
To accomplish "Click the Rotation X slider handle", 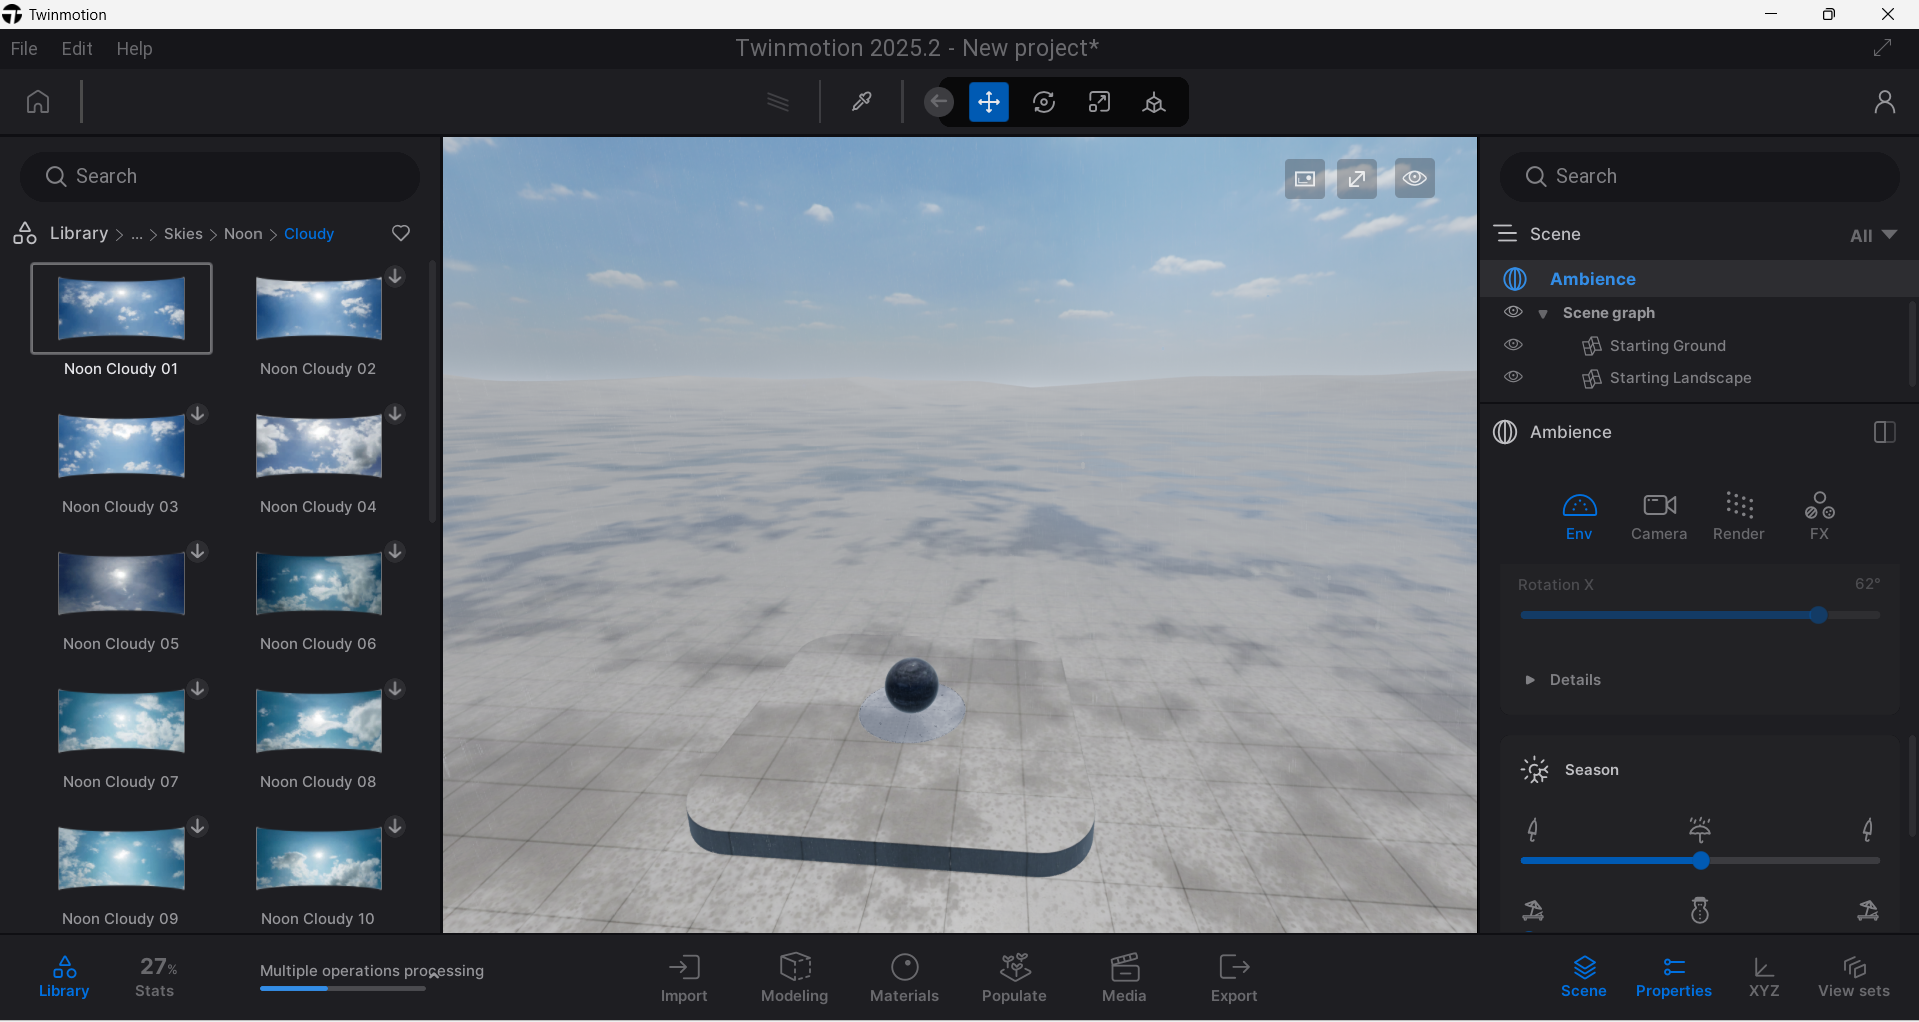I will [x=1818, y=615].
